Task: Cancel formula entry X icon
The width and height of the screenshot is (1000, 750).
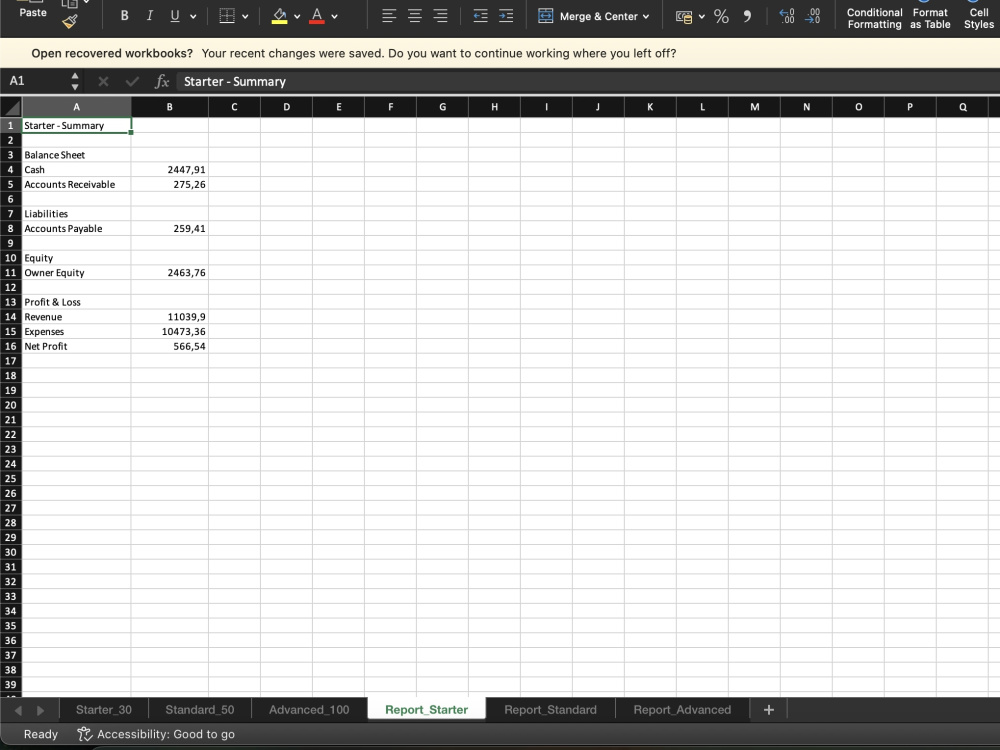Action: (x=103, y=81)
